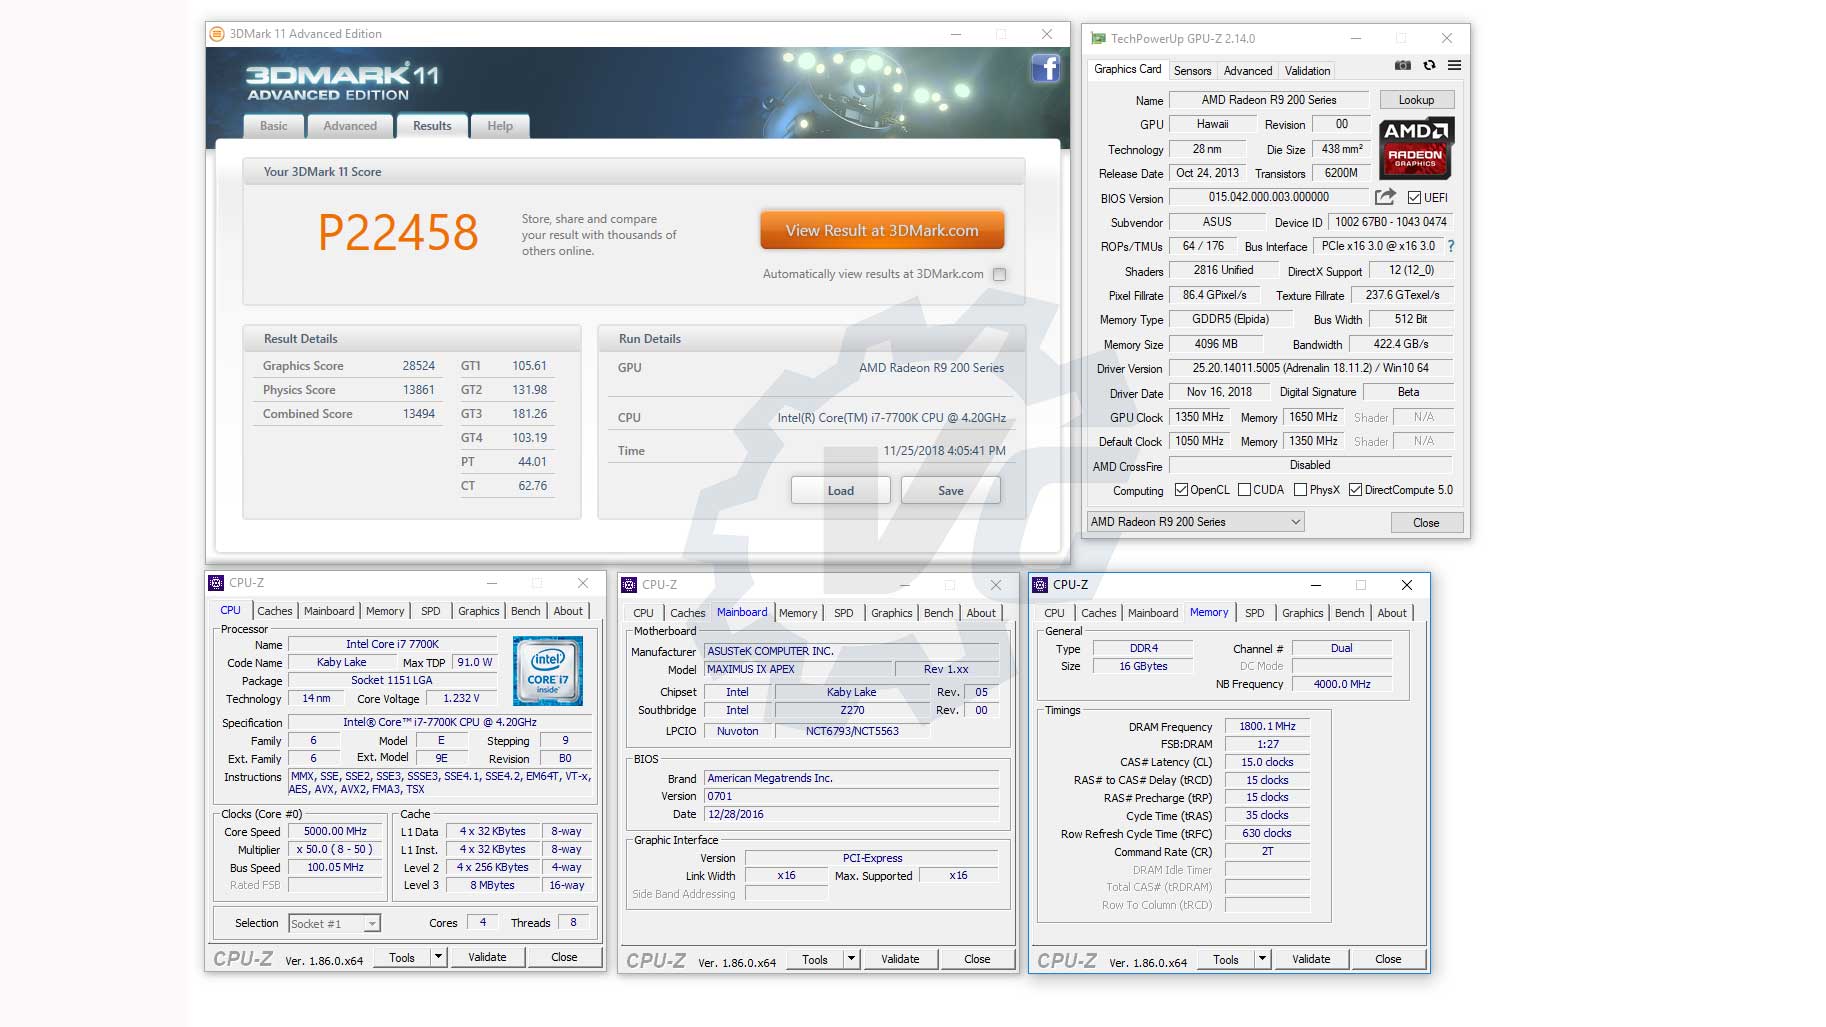Click the GPU Name field in GPU-Z
1826x1027 pixels.
(x=1269, y=100)
